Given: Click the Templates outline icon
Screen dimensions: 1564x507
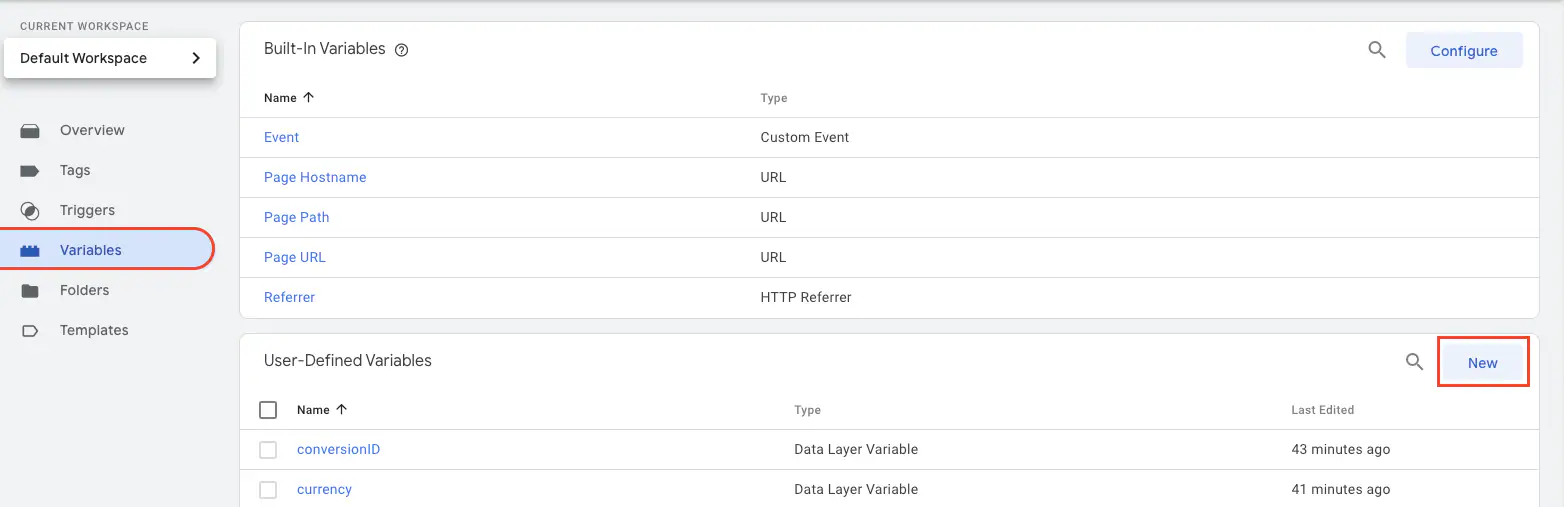Looking at the screenshot, I should [x=30, y=330].
